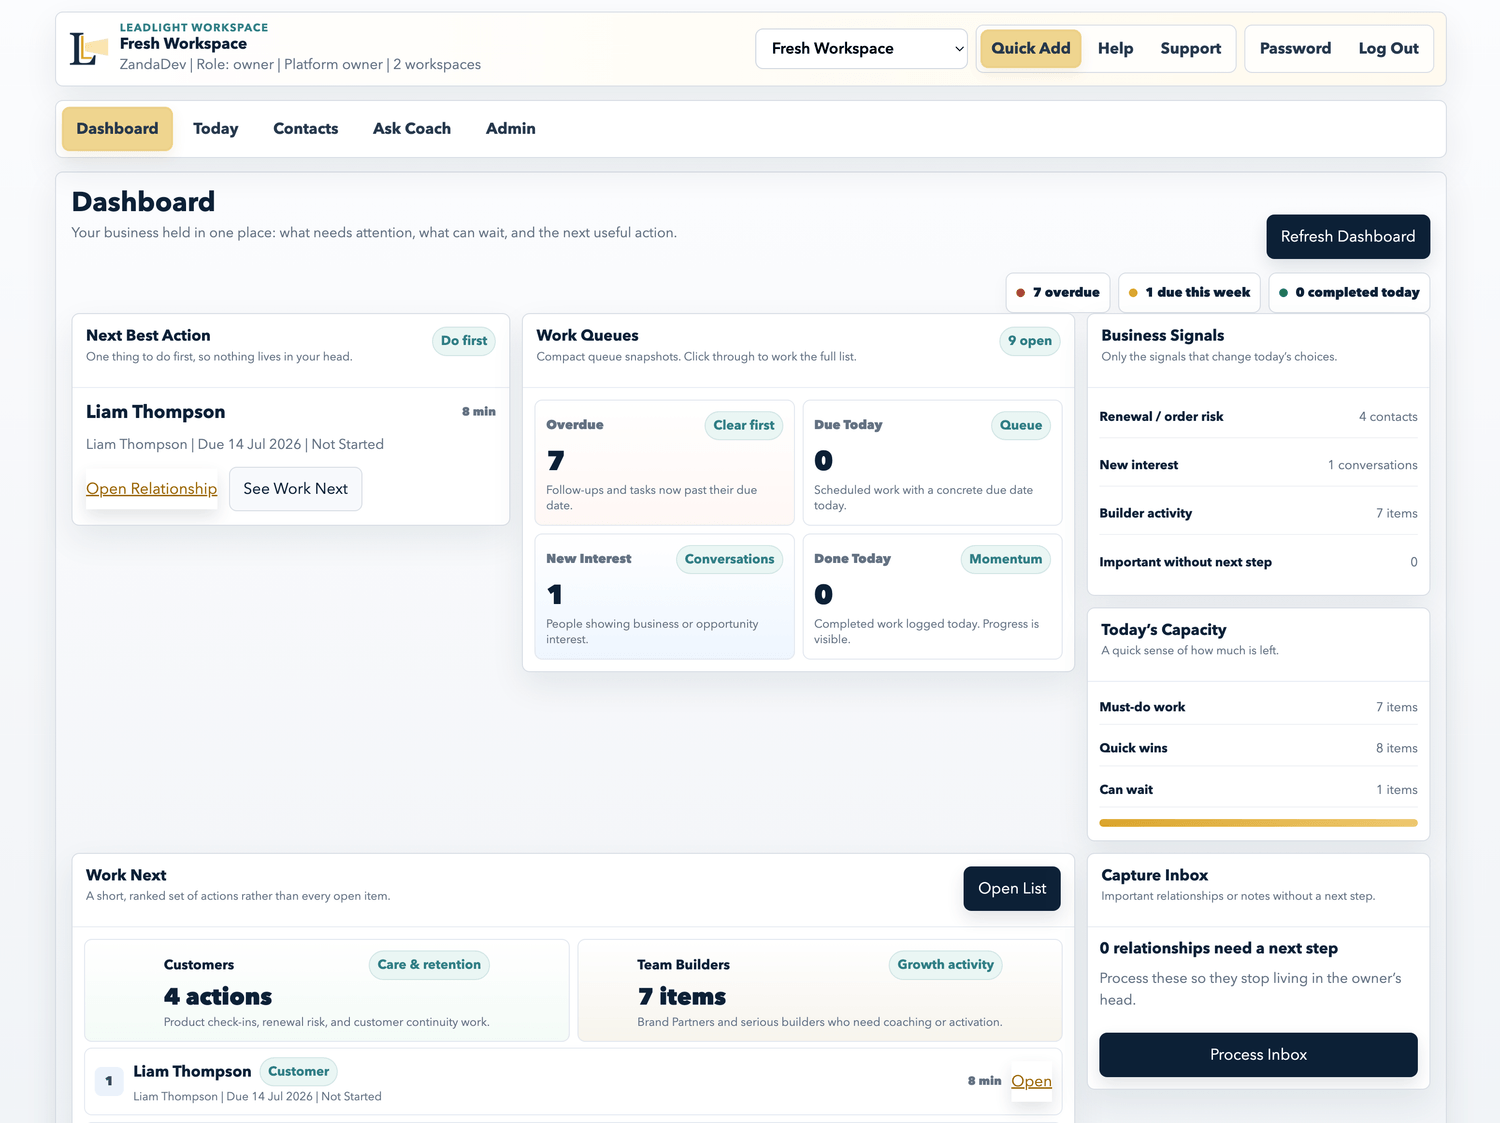Click the Clear first badge

pos(744,425)
